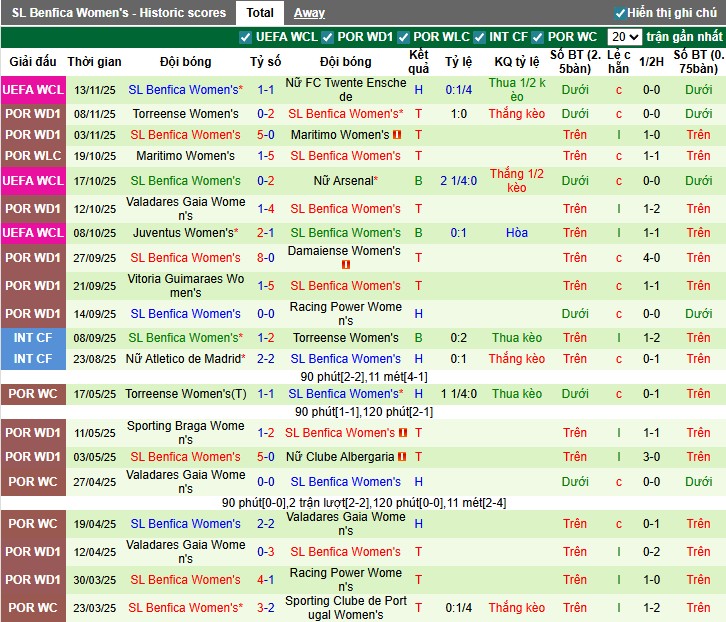Click red card icon beside Nữ Clube Albergaria
726x622 pixels.
(403, 457)
